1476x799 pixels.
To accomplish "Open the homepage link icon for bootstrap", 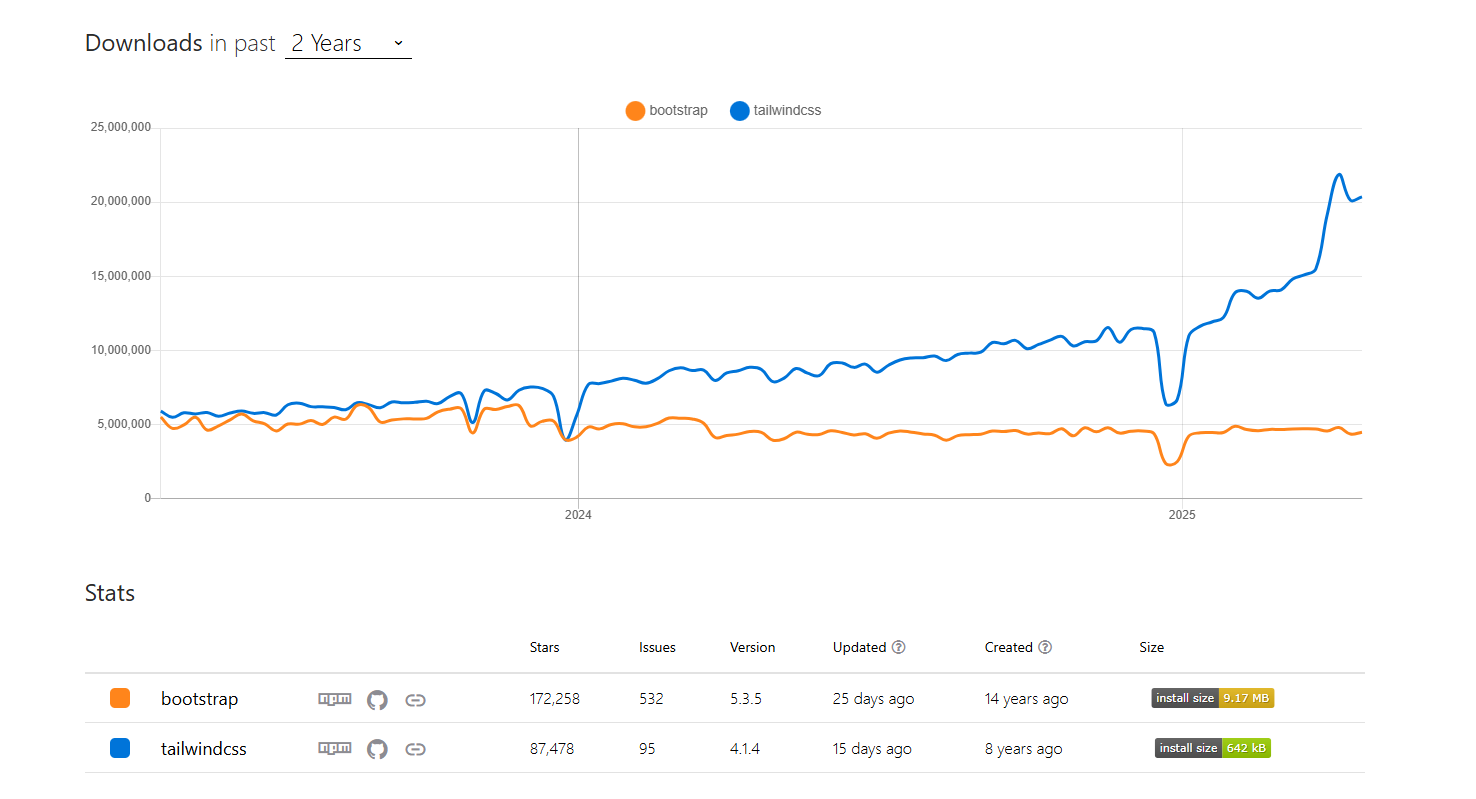I will coord(416,700).
